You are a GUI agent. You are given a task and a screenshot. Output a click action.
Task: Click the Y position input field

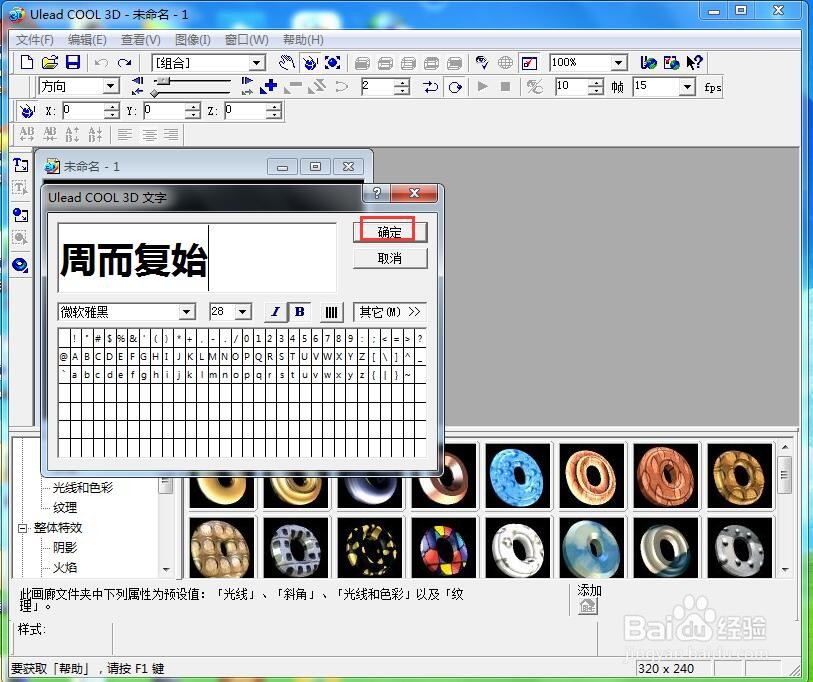[x=166, y=110]
